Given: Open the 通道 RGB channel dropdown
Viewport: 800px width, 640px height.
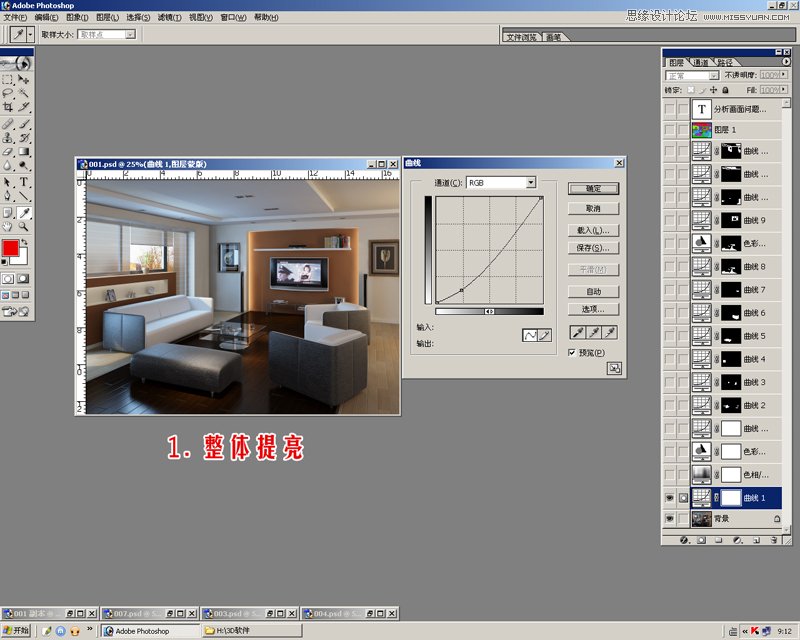Looking at the screenshot, I should point(531,182).
